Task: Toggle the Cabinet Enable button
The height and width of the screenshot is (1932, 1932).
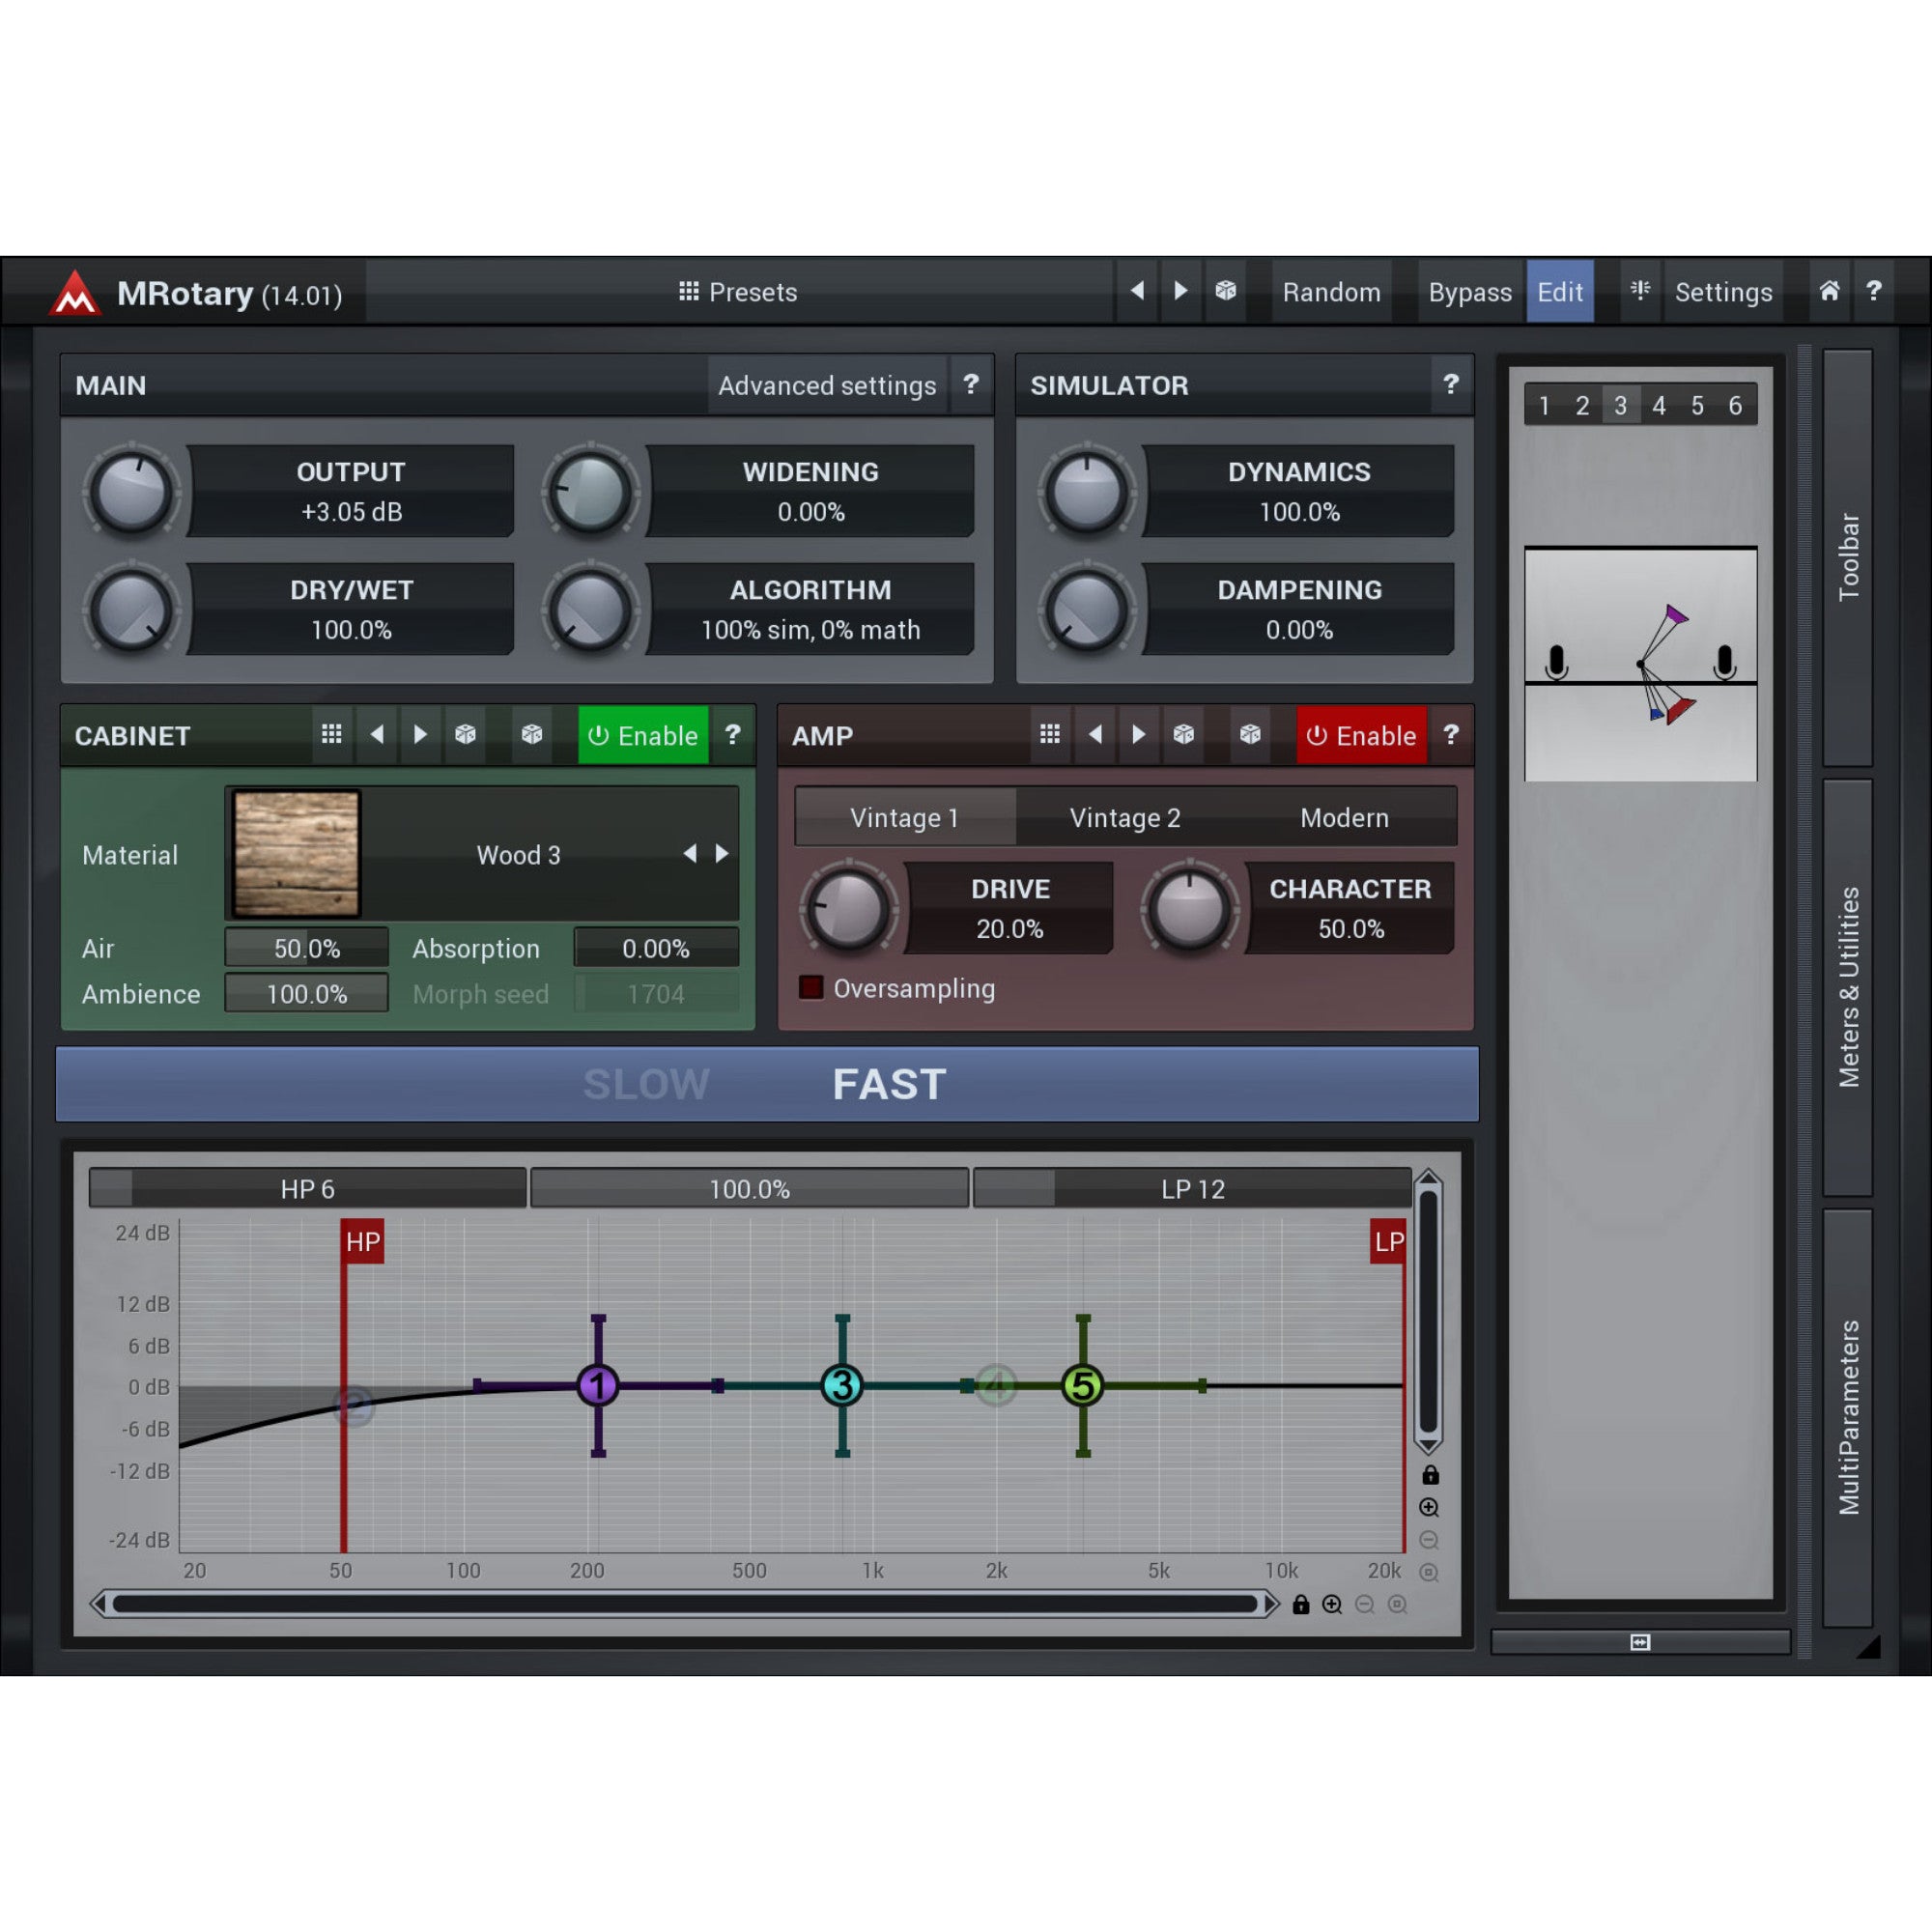Action: coord(643,735)
